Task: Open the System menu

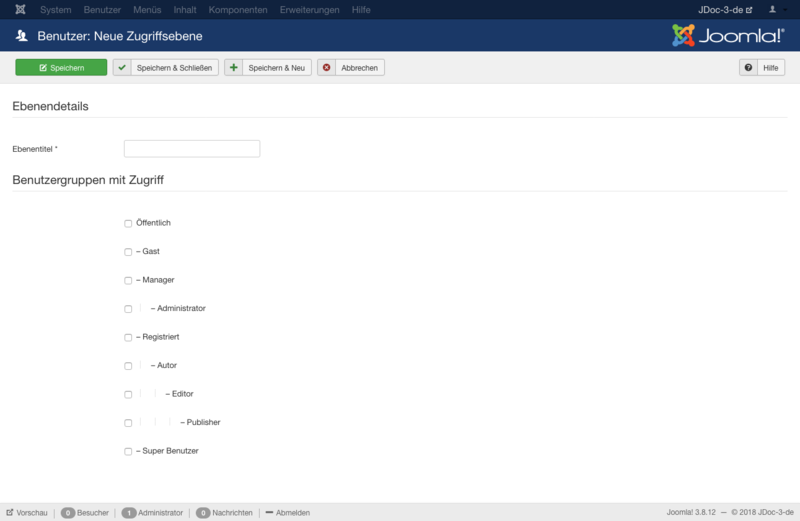Action: coord(56,9)
